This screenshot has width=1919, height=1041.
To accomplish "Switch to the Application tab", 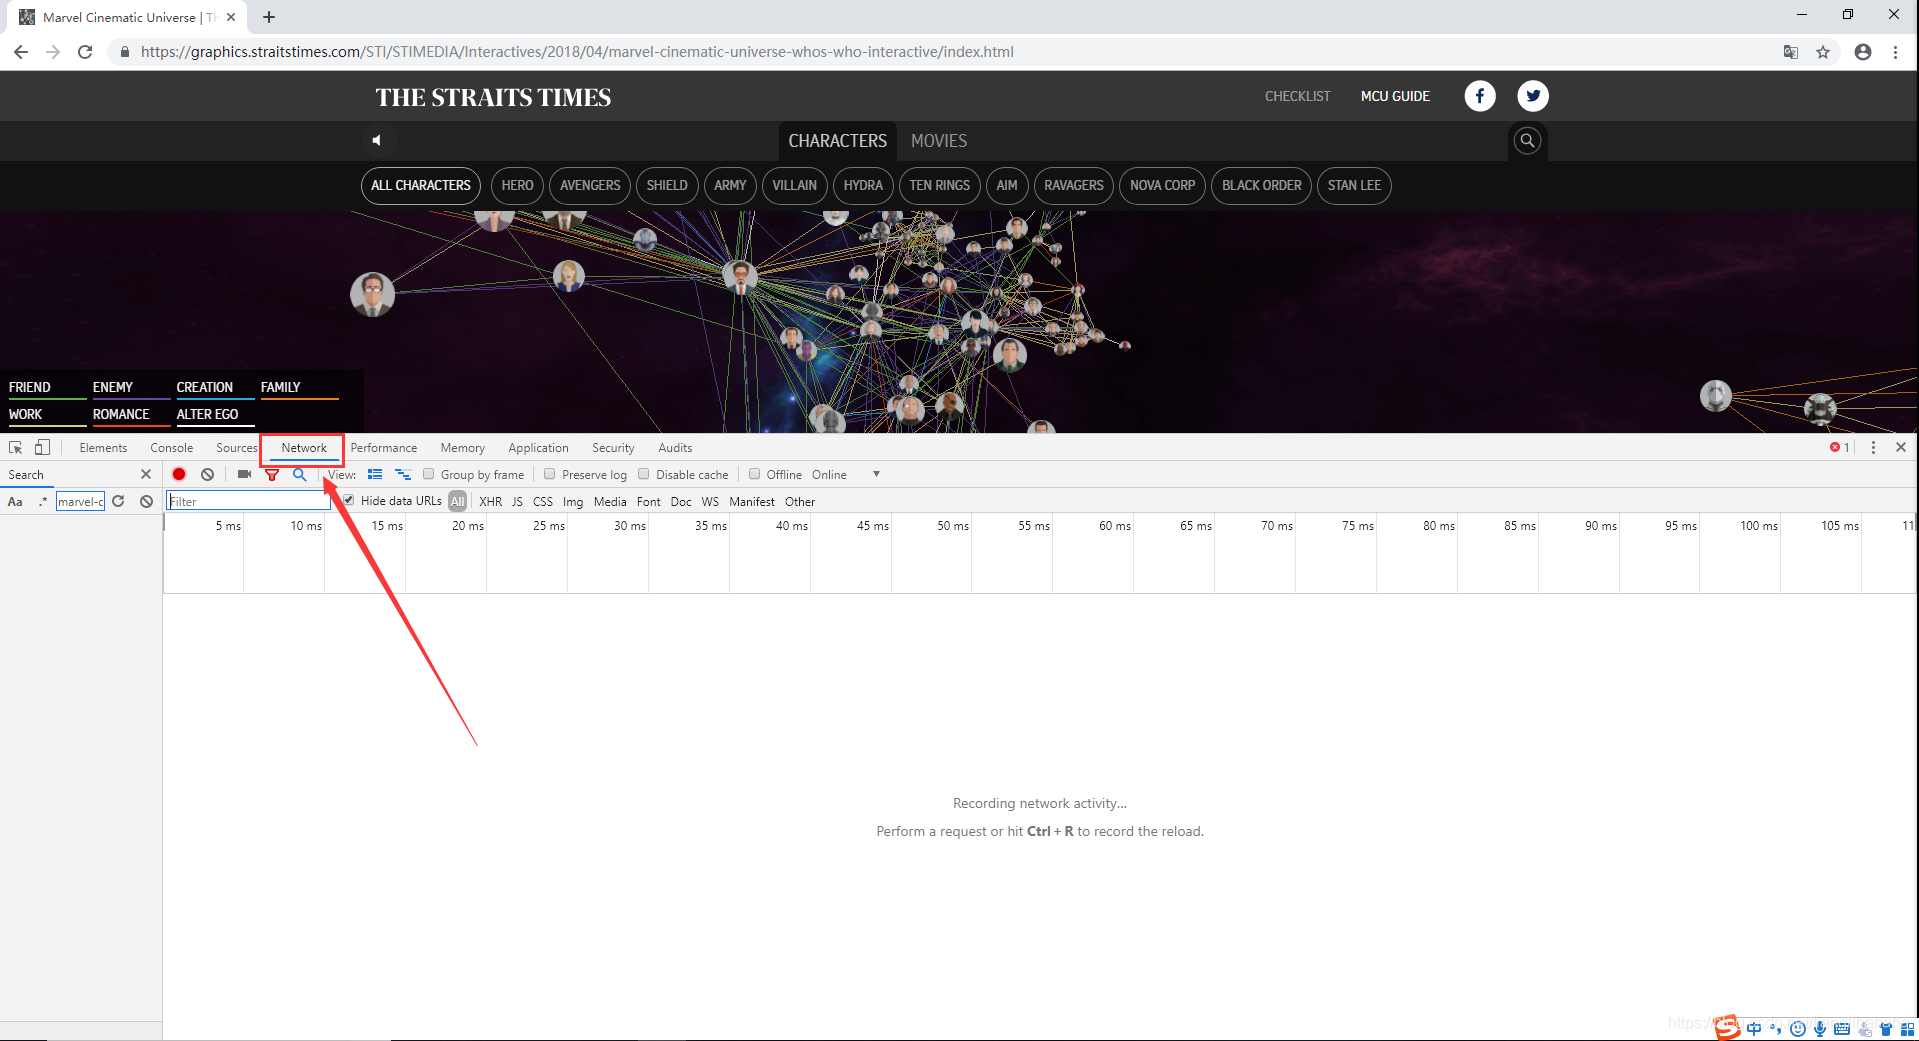I will [x=538, y=448].
